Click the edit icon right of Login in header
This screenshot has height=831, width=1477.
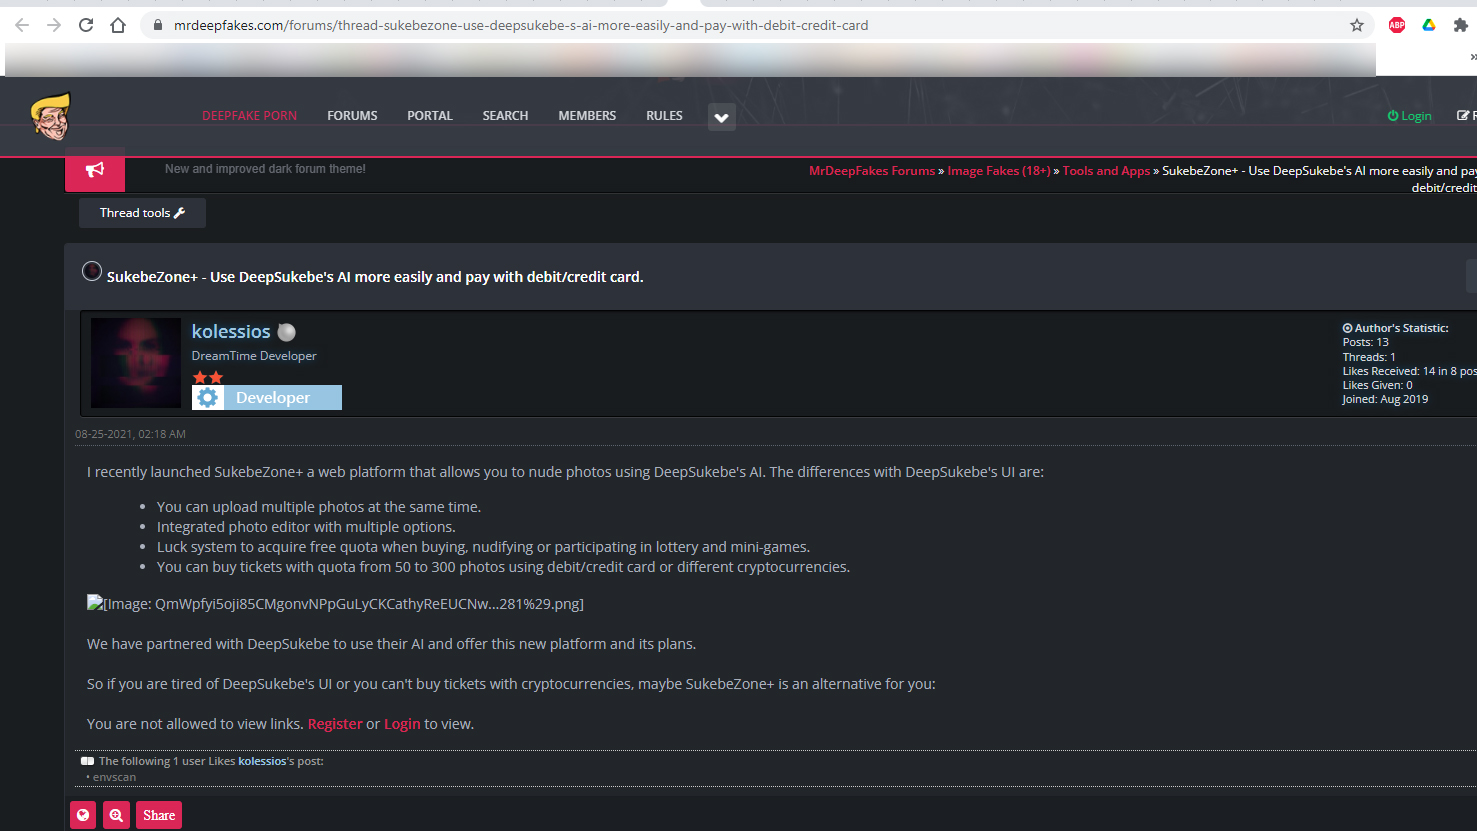[x=1463, y=116]
